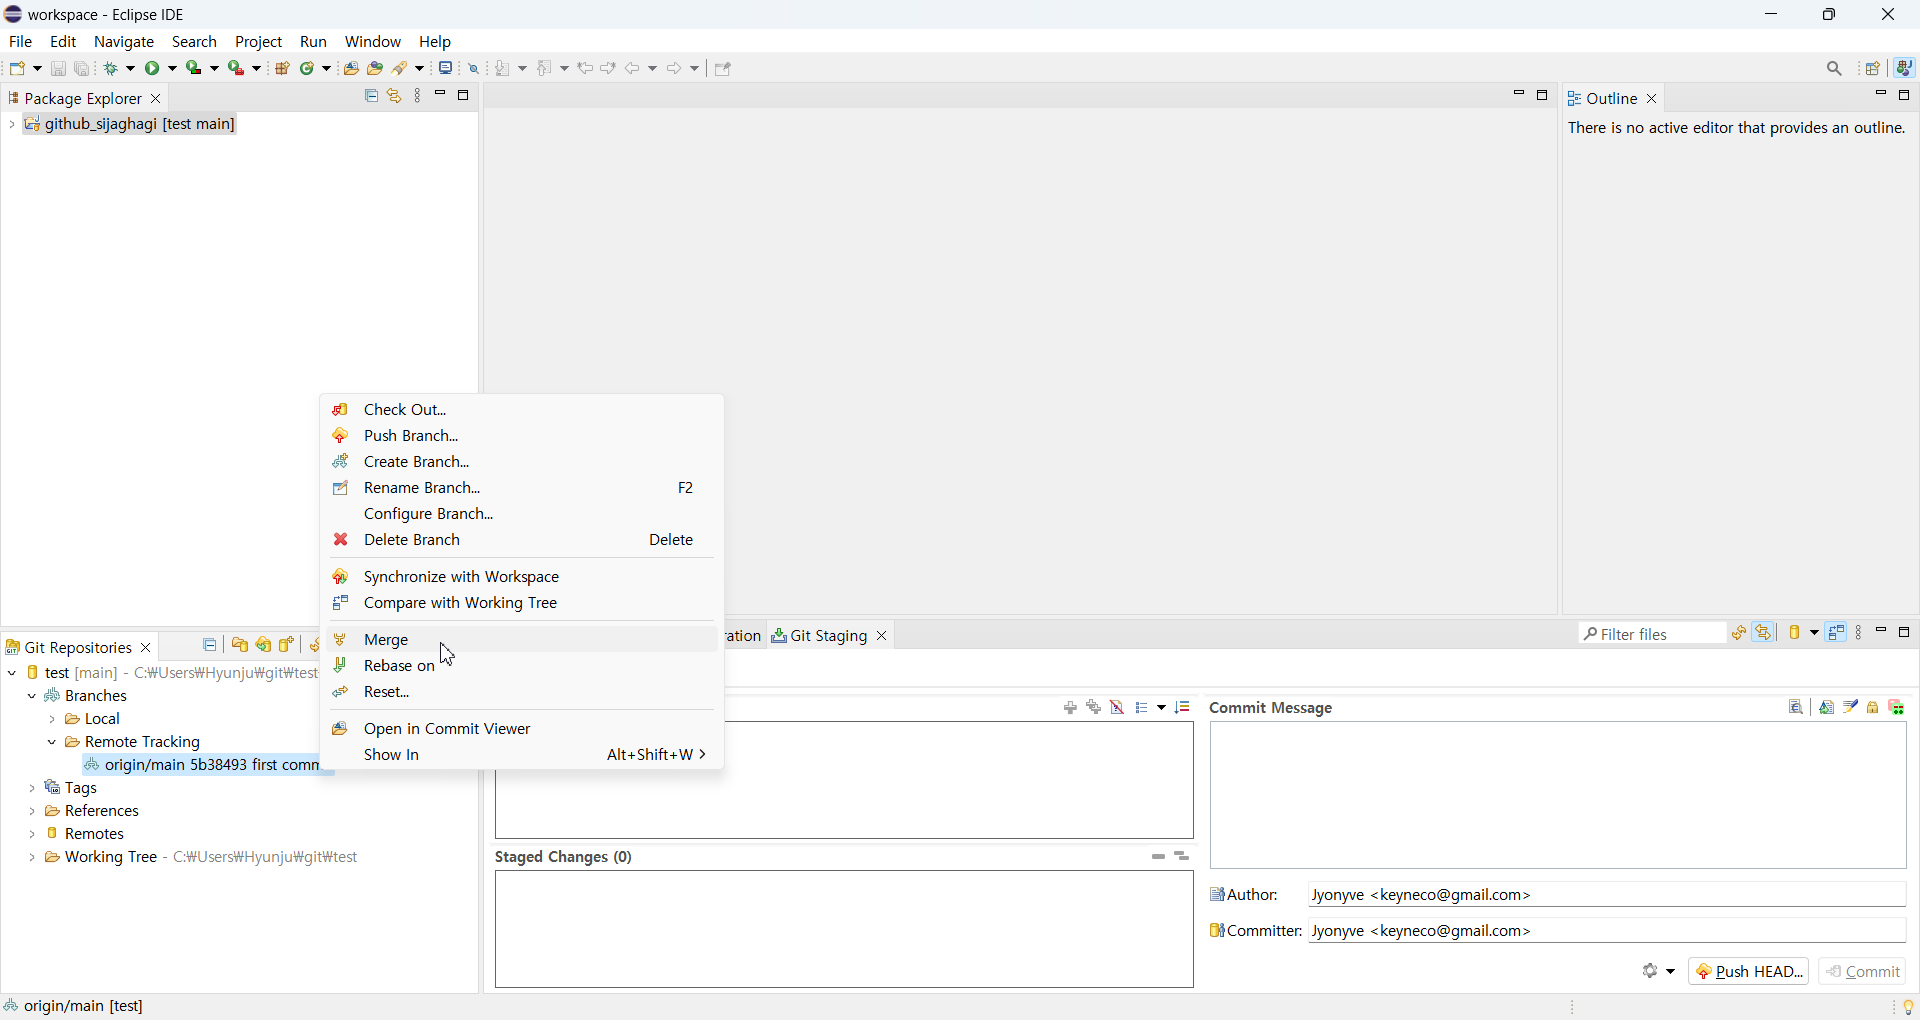
Task: Toggle Amend previous commit
Action: (1827, 708)
